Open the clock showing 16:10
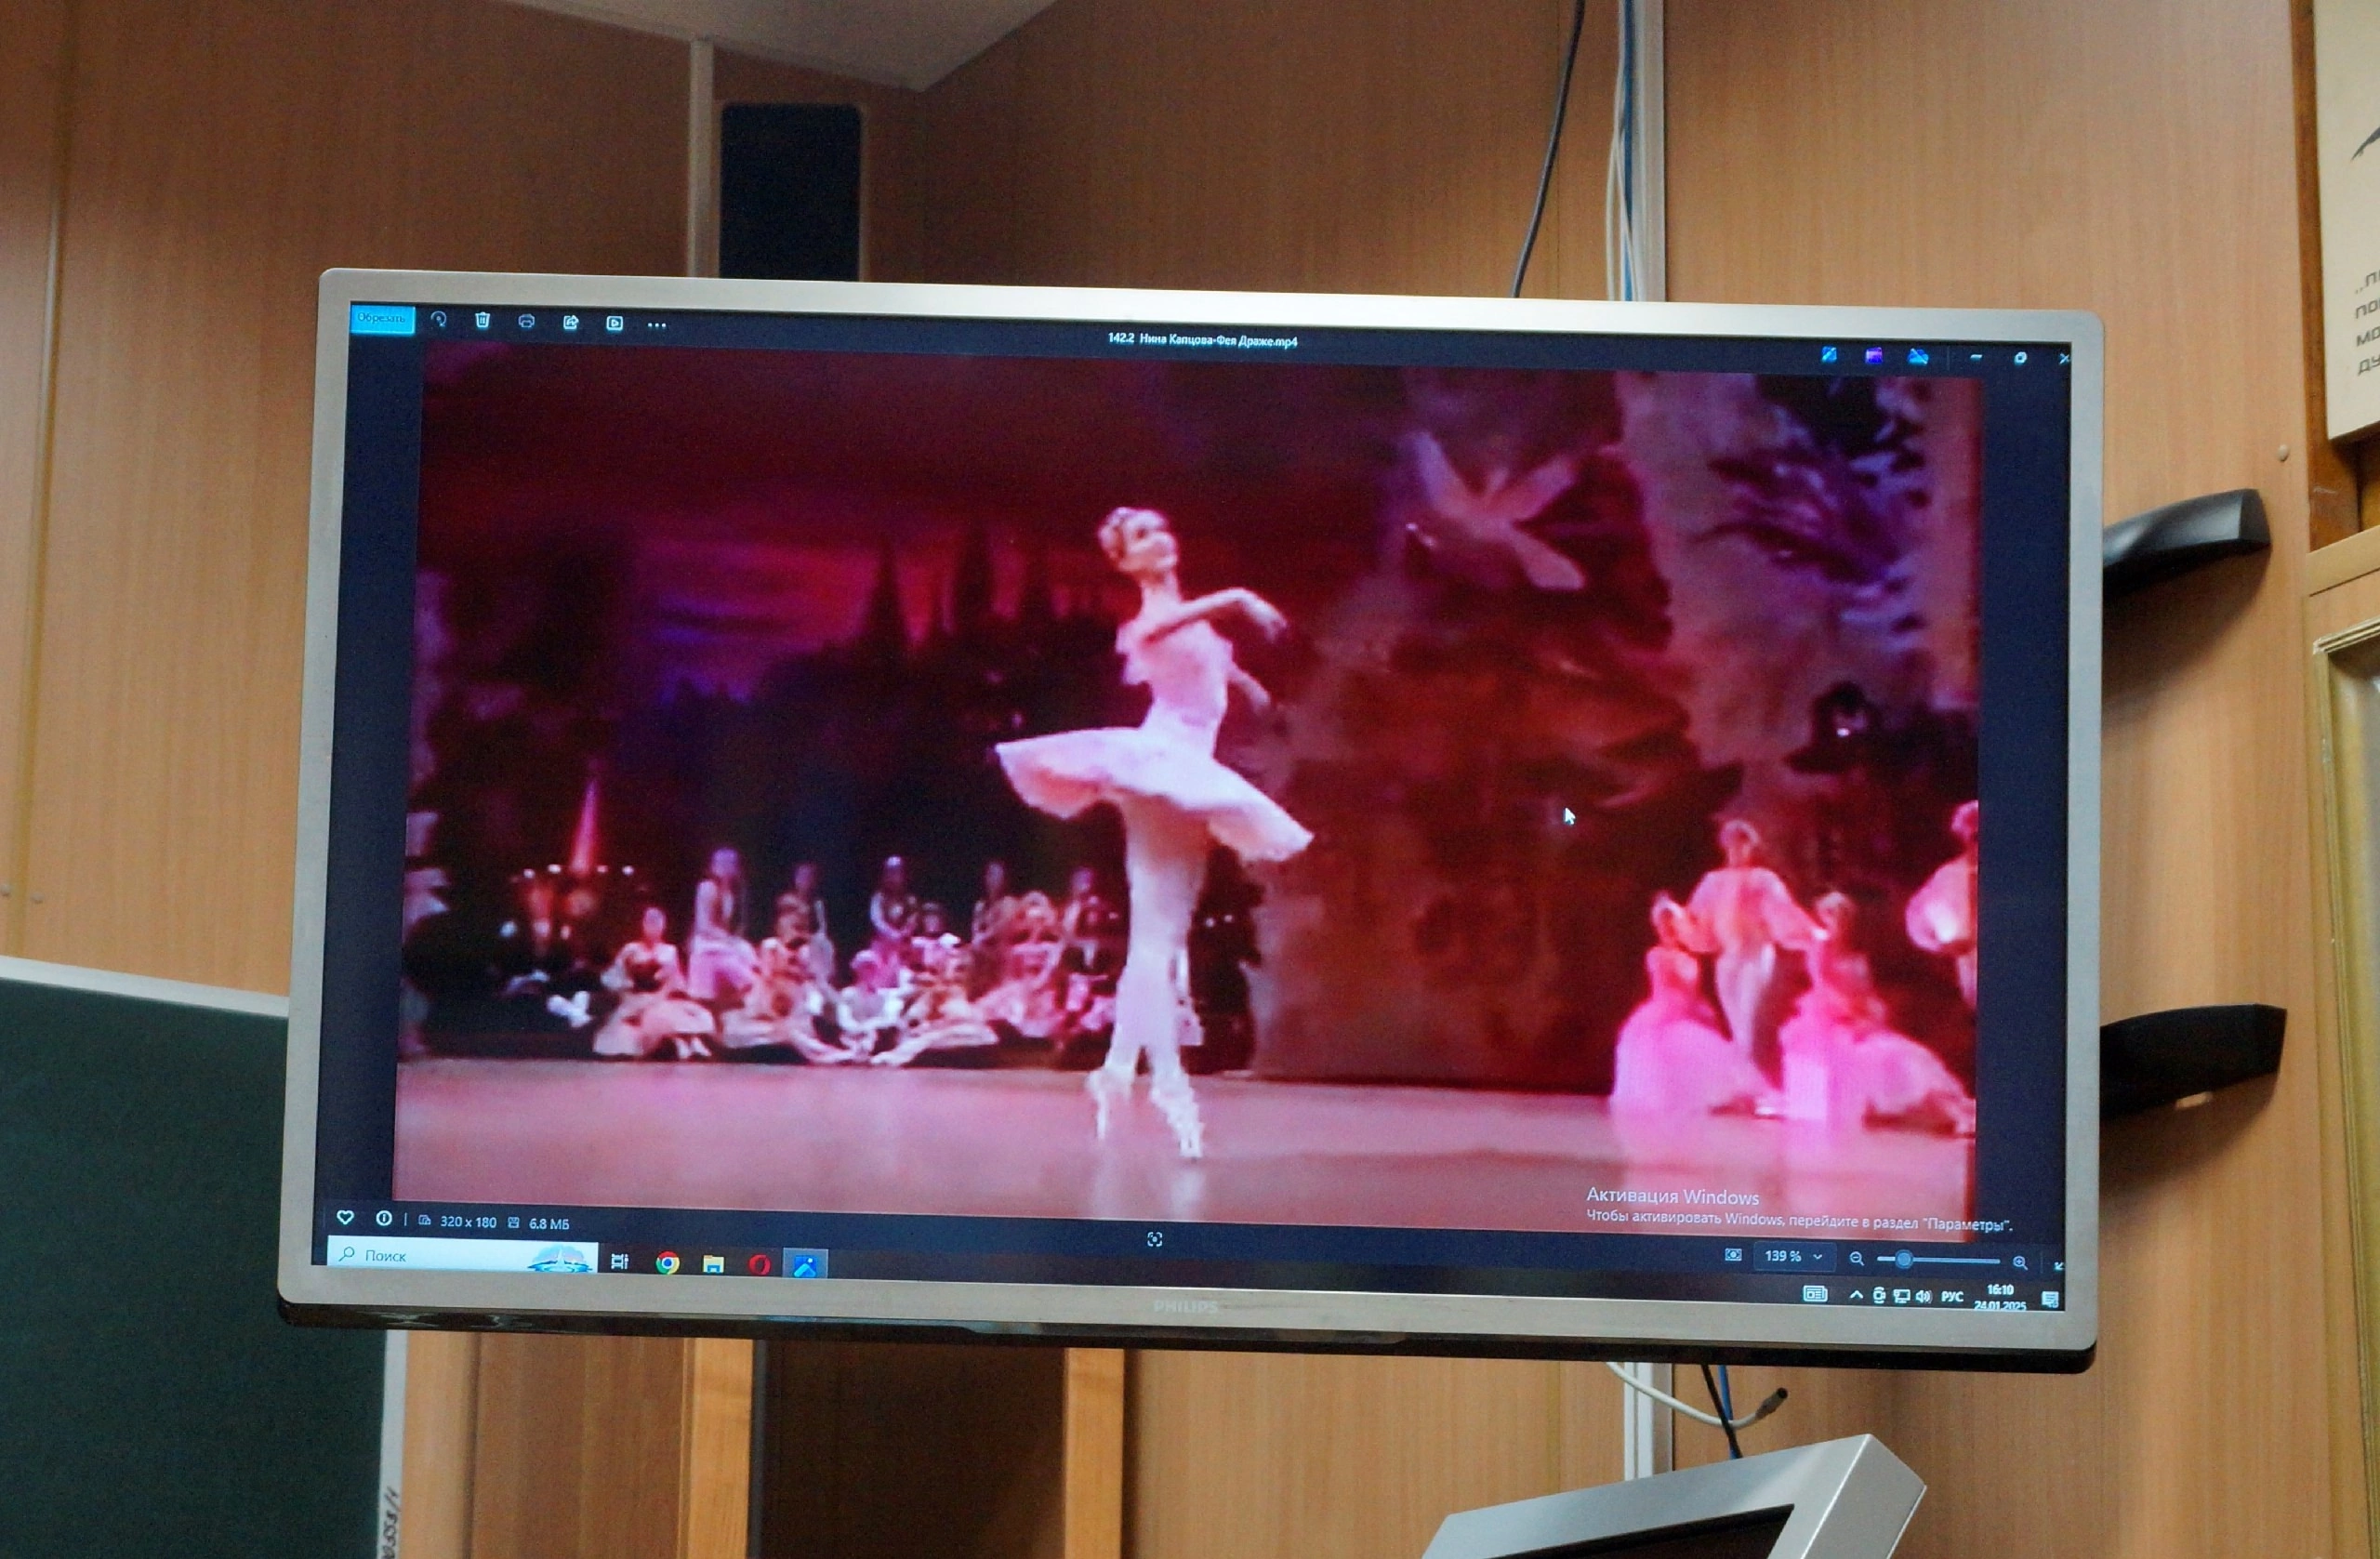This screenshot has width=2380, height=1559. click(x=2000, y=1297)
